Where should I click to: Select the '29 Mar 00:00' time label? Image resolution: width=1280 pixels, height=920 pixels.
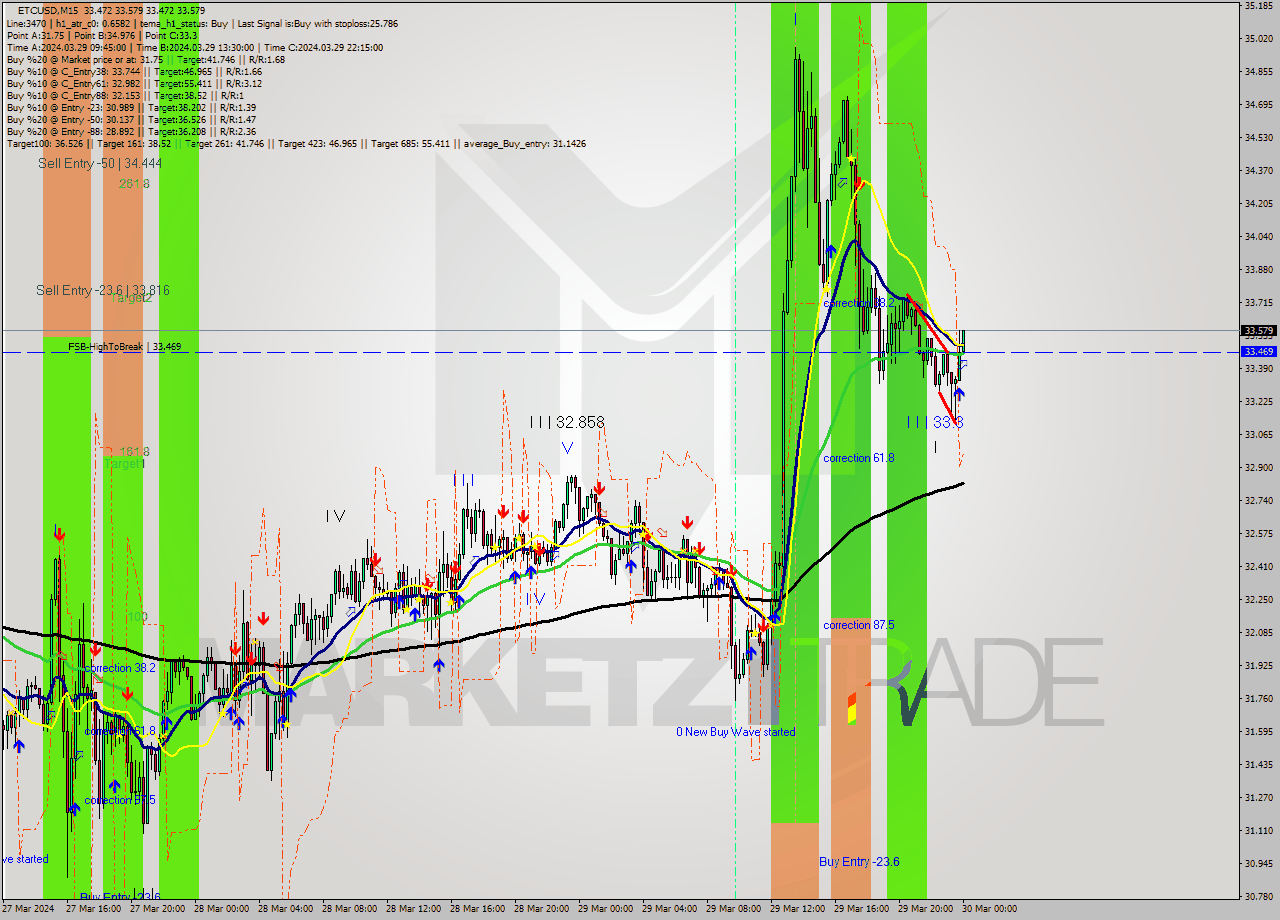point(605,909)
